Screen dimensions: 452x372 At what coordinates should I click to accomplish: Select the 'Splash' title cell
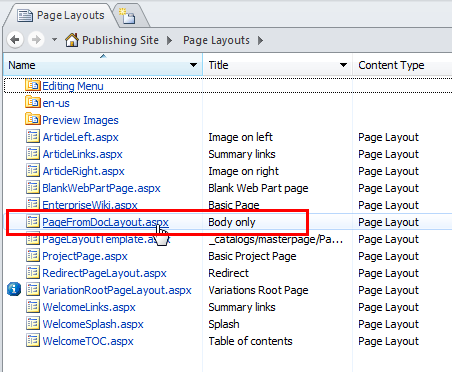click(224, 324)
